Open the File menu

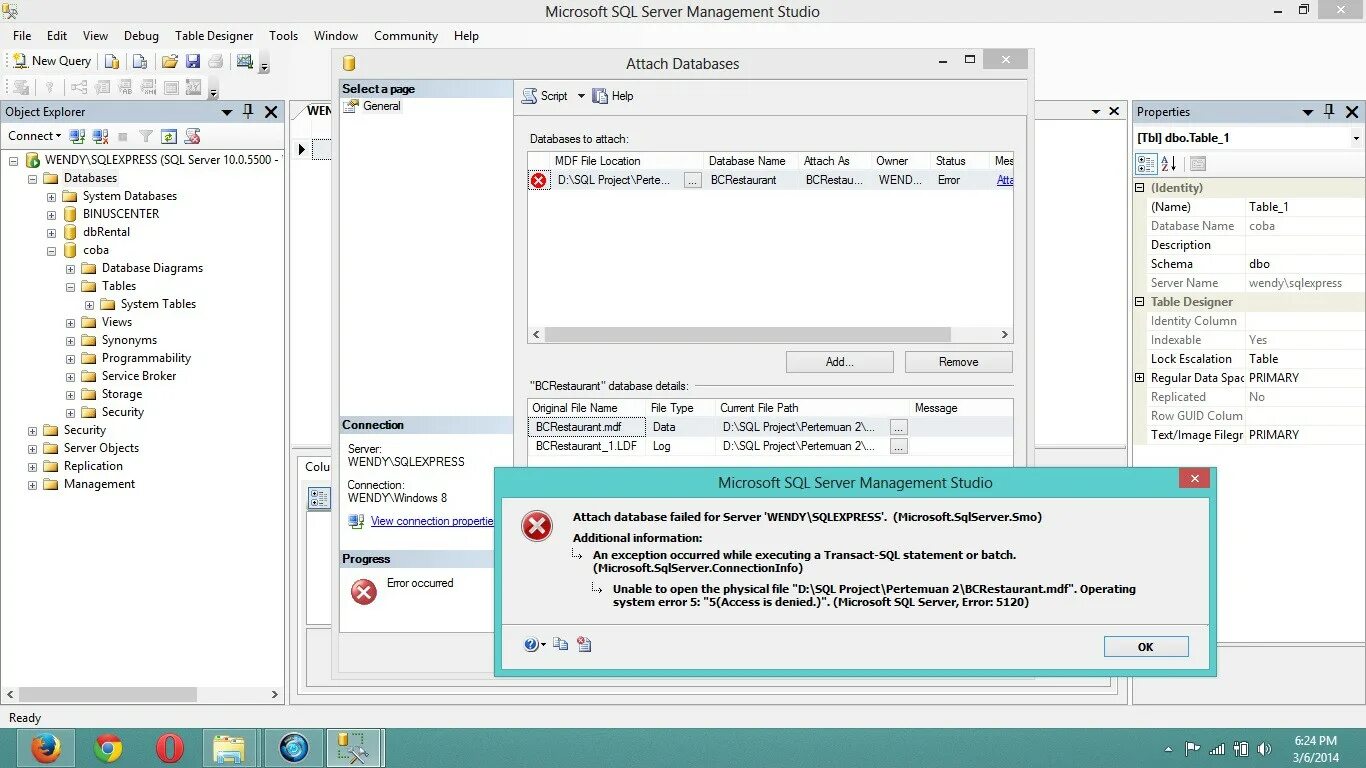[22, 35]
